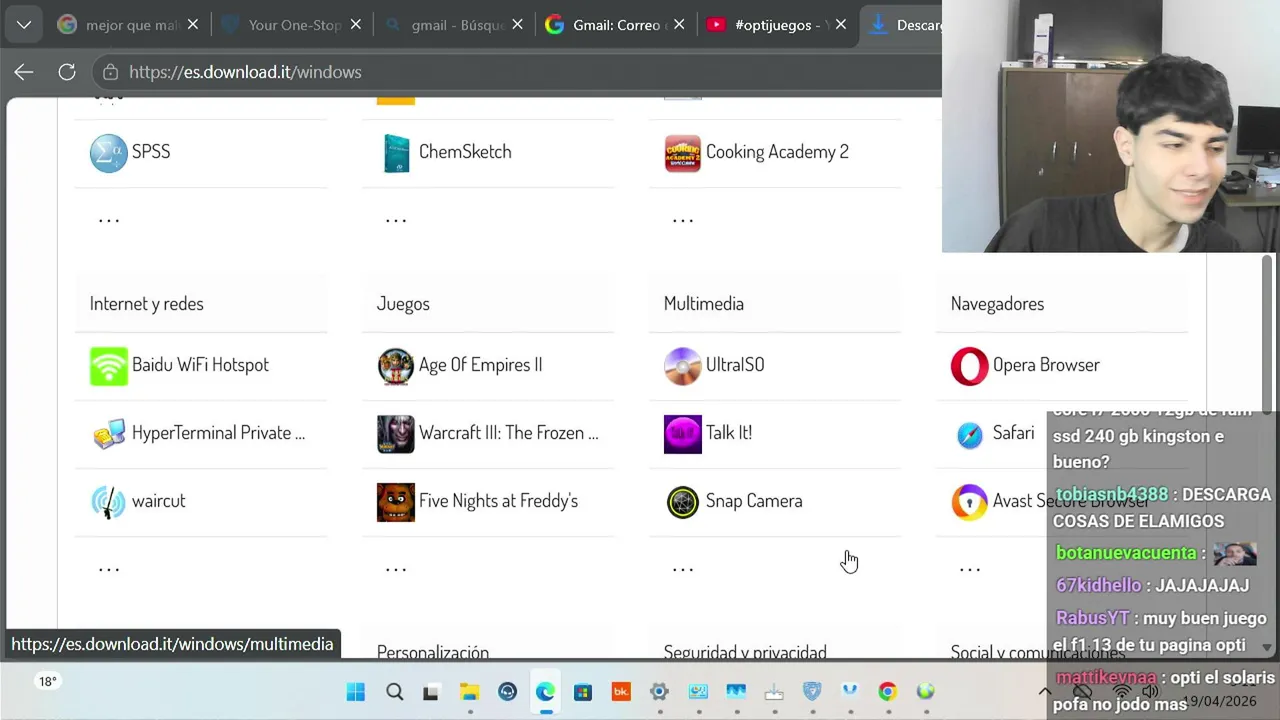Switch to the Gmail: Correo tab
This screenshot has height=720, width=1280.
pos(617,25)
